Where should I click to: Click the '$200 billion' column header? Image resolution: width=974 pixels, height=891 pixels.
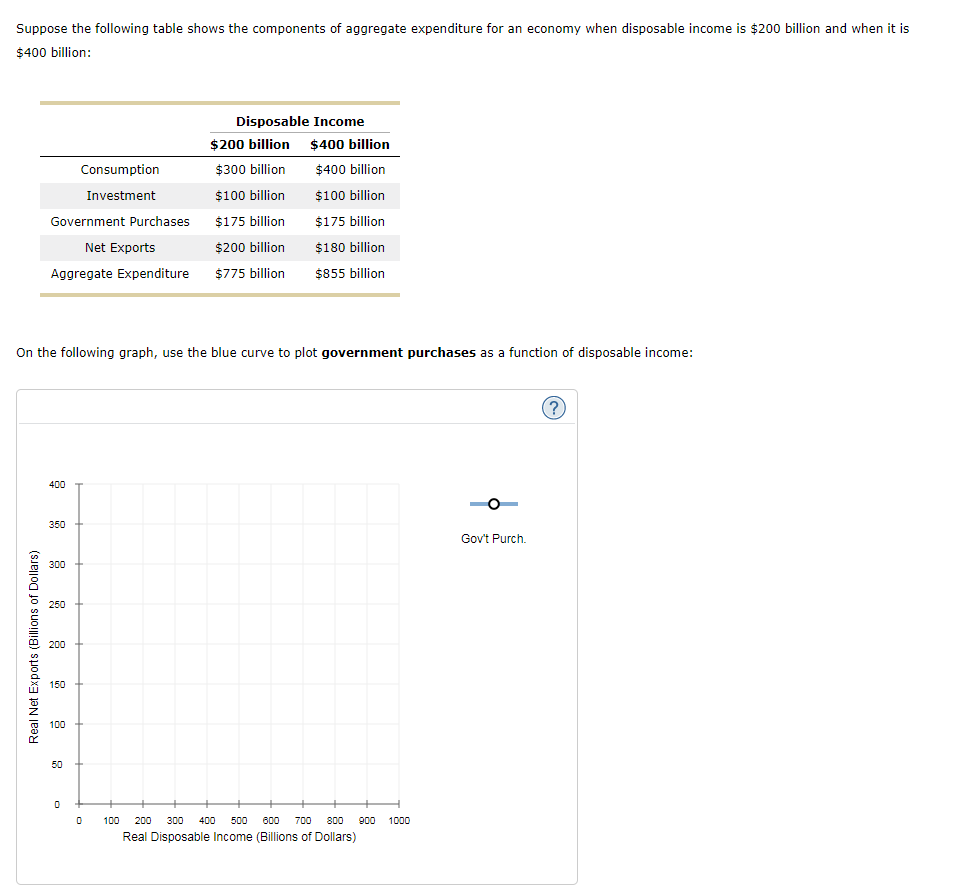click(250, 144)
